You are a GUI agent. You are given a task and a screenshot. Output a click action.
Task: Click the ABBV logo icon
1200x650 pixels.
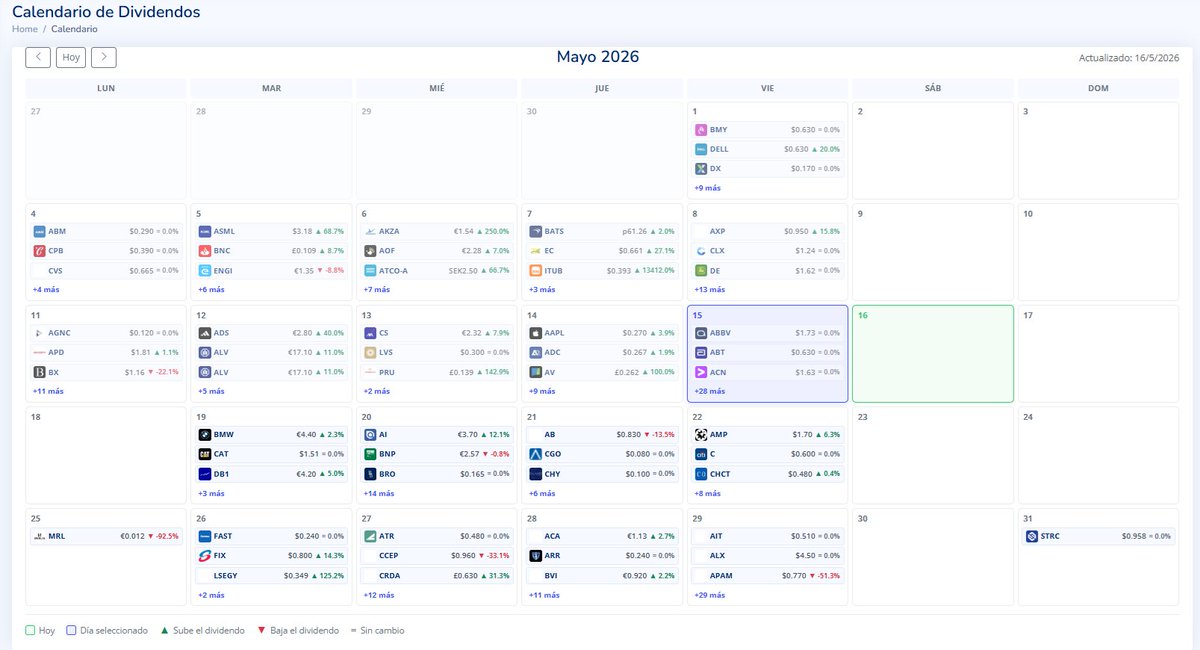701,333
